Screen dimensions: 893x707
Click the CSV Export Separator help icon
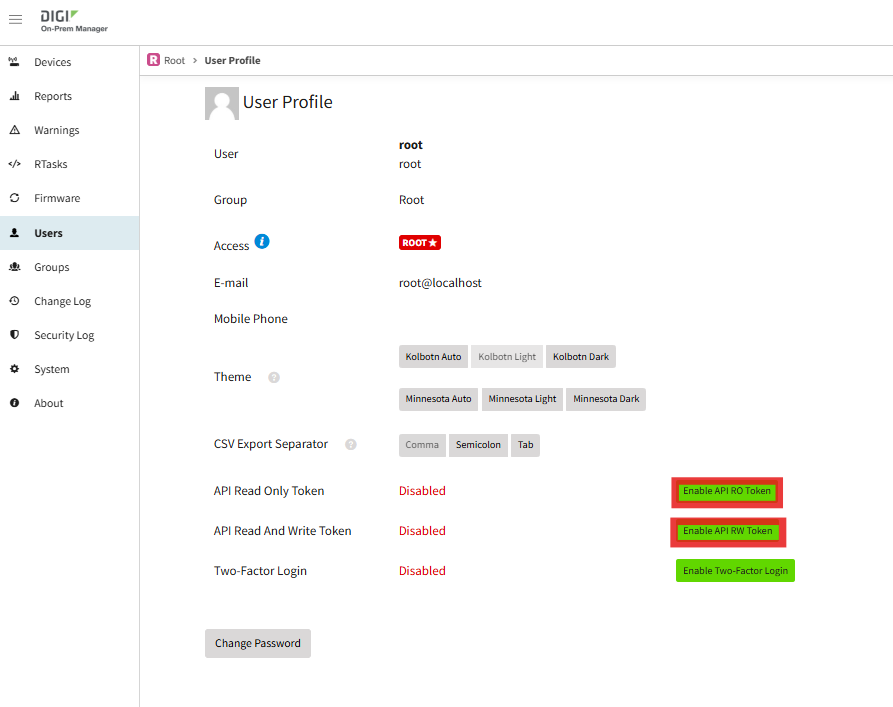click(351, 444)
